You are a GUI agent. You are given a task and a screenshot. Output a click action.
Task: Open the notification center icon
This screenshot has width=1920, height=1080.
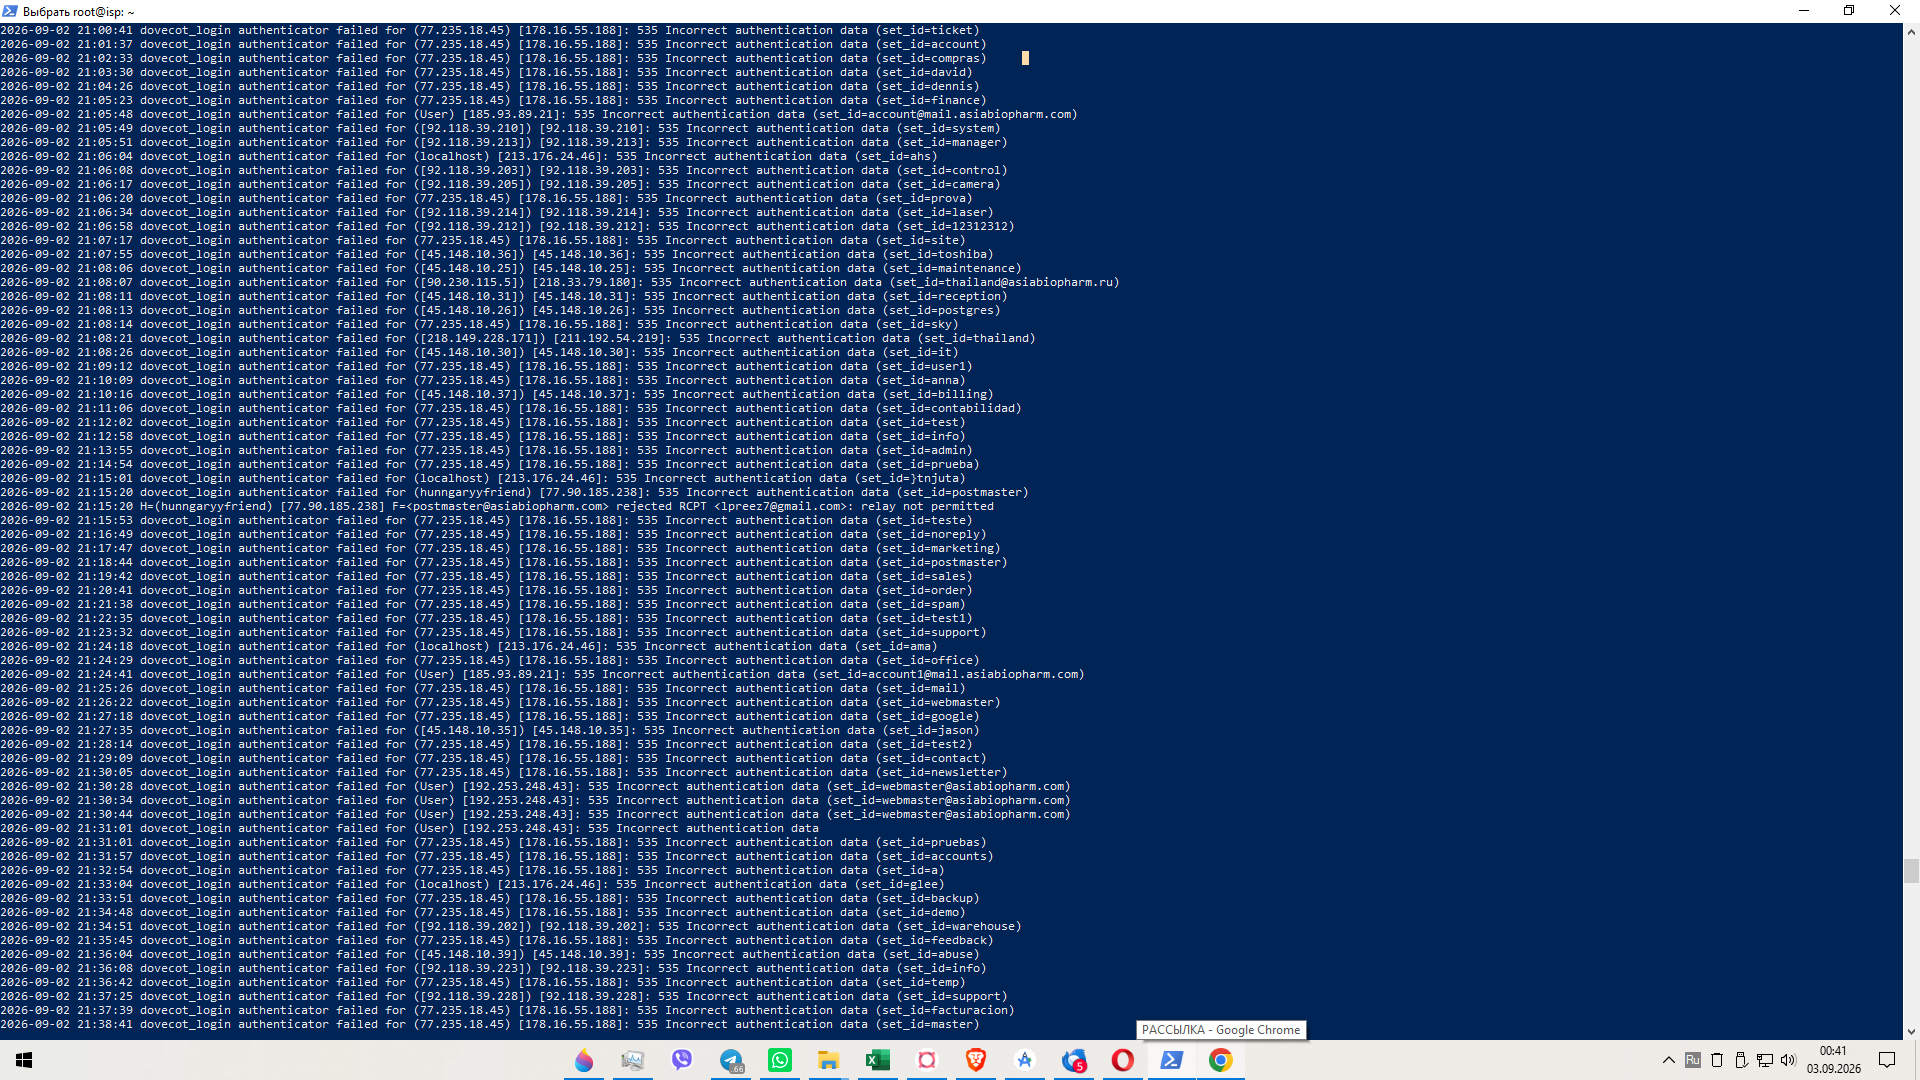point(1887,1060)
